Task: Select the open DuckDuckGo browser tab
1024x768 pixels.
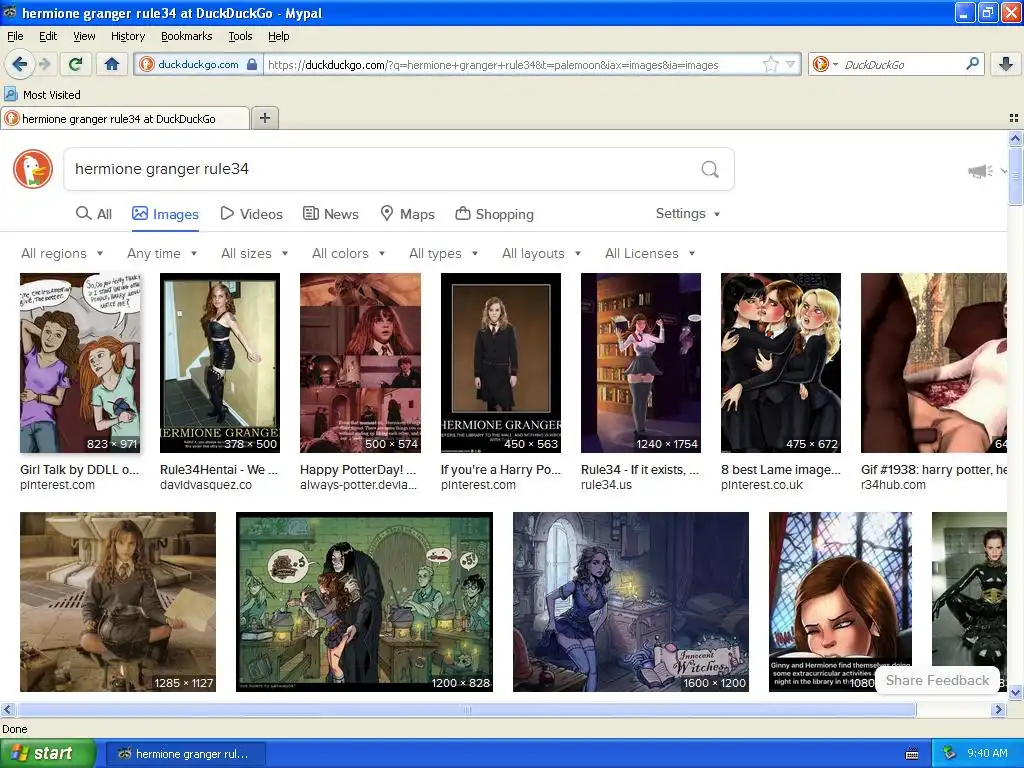Action: pos(125,118)
